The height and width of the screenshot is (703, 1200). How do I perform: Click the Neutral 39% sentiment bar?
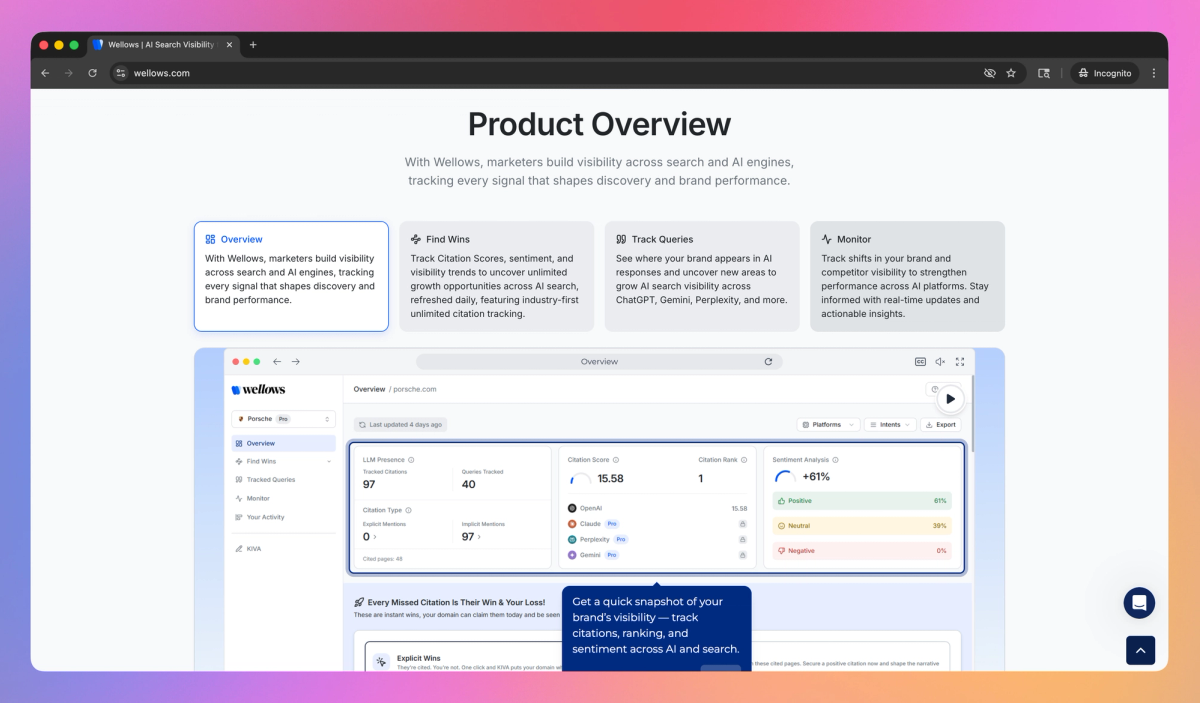point(862,526)
